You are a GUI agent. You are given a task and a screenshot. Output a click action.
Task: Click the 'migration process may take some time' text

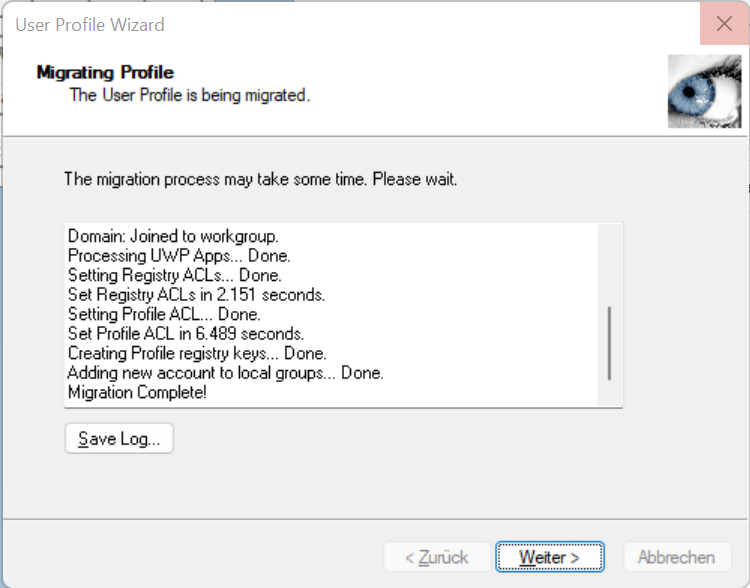pos(260,179)
